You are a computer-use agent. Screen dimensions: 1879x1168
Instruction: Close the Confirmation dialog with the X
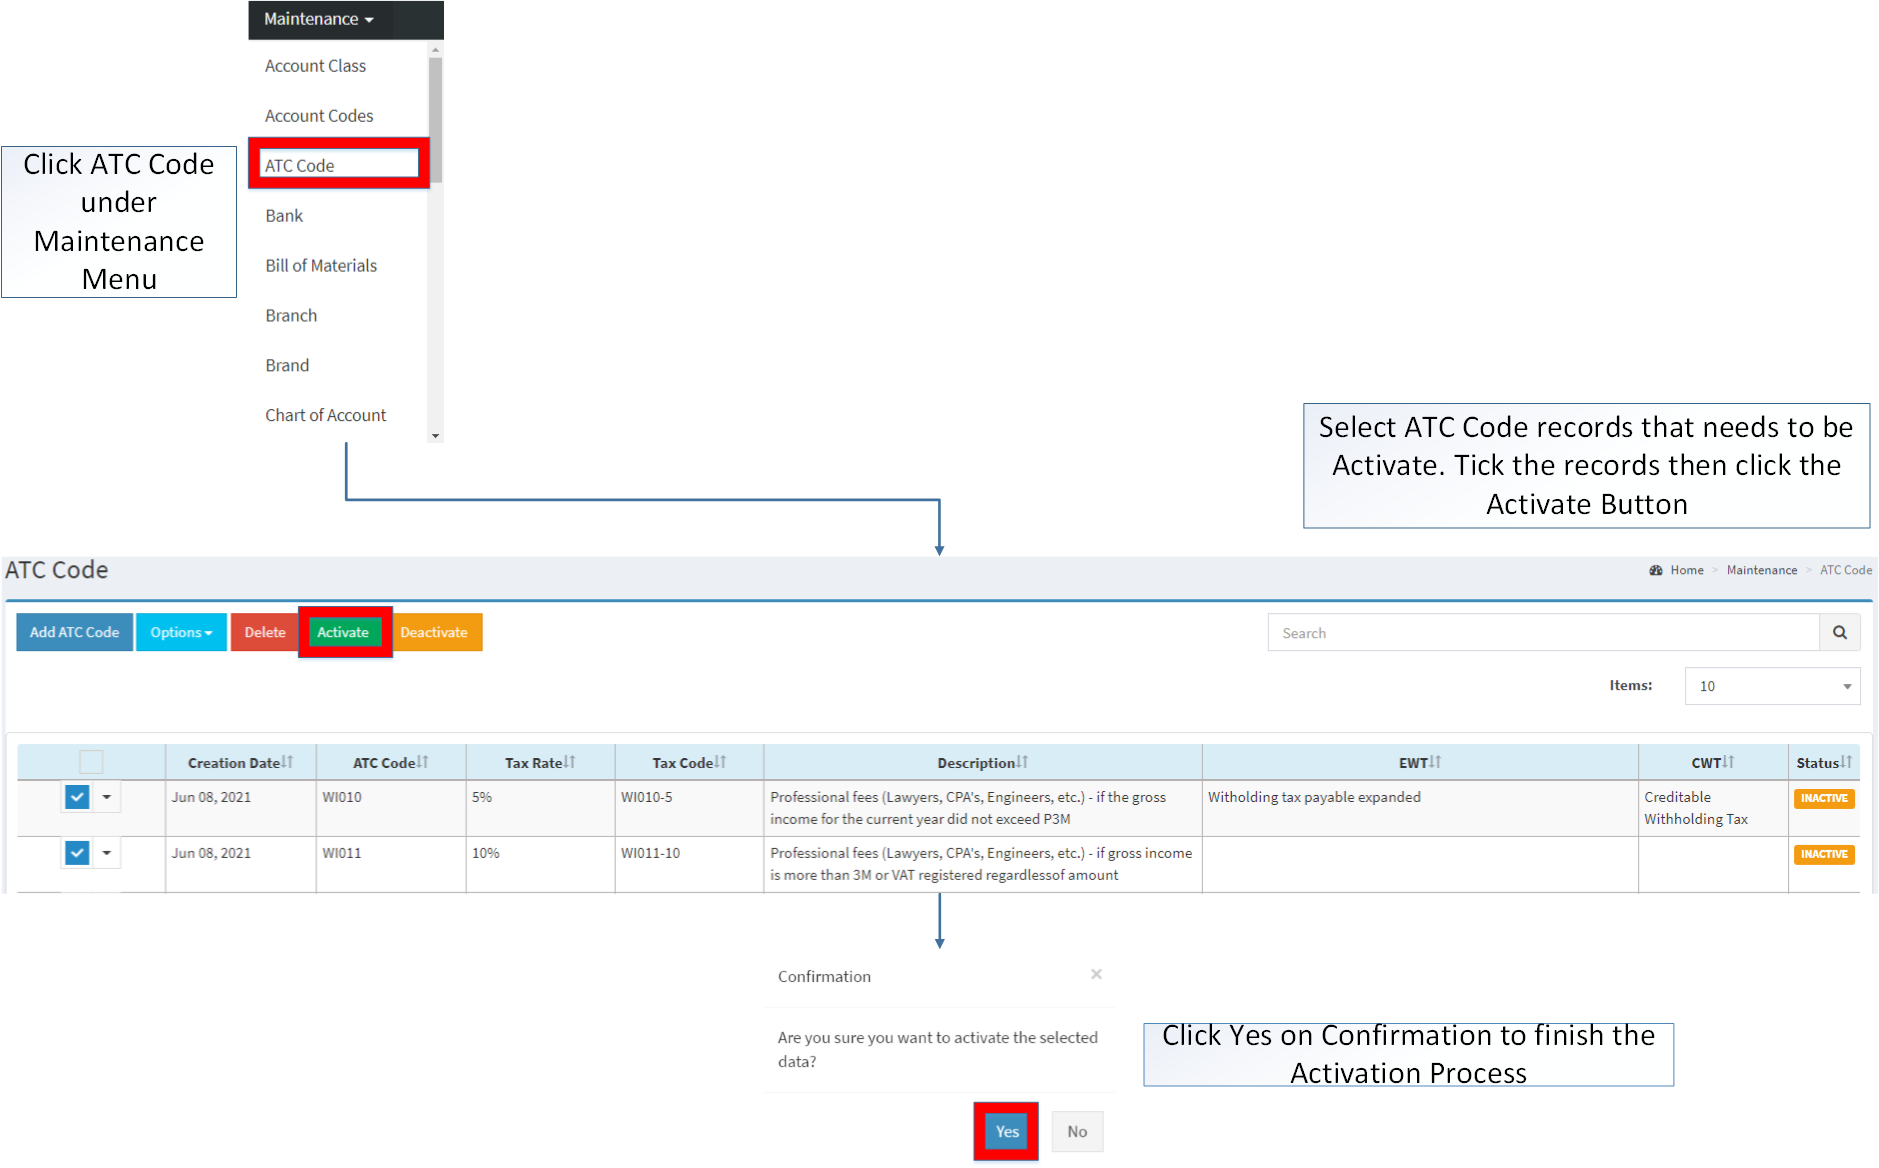click(1096, 973)
